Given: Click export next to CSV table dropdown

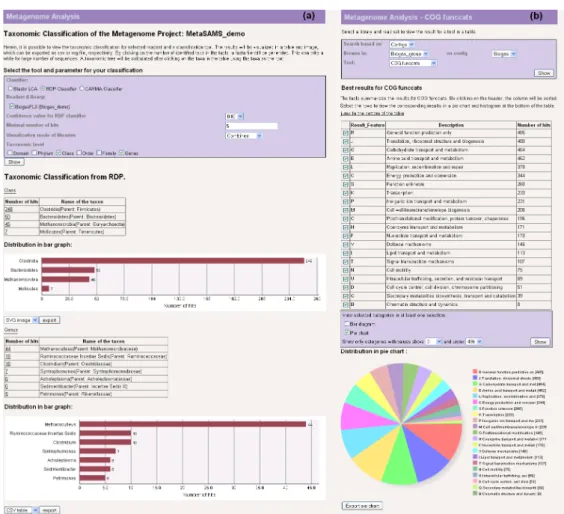Looking at the screenshot, I should [50, 510].
